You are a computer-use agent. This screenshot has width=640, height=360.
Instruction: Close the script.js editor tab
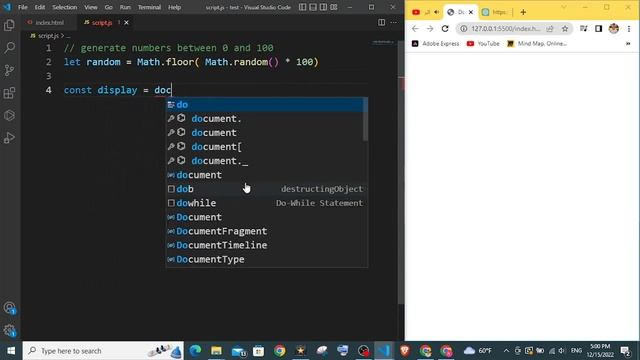127,22
